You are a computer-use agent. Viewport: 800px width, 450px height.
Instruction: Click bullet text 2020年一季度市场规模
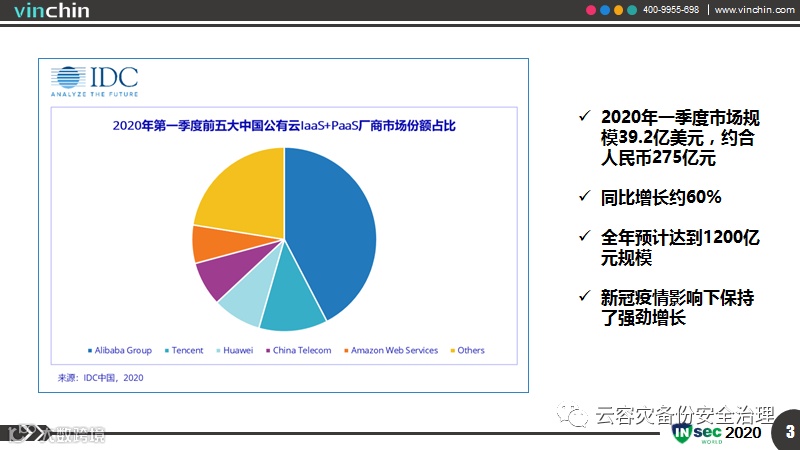coord(680,138)
